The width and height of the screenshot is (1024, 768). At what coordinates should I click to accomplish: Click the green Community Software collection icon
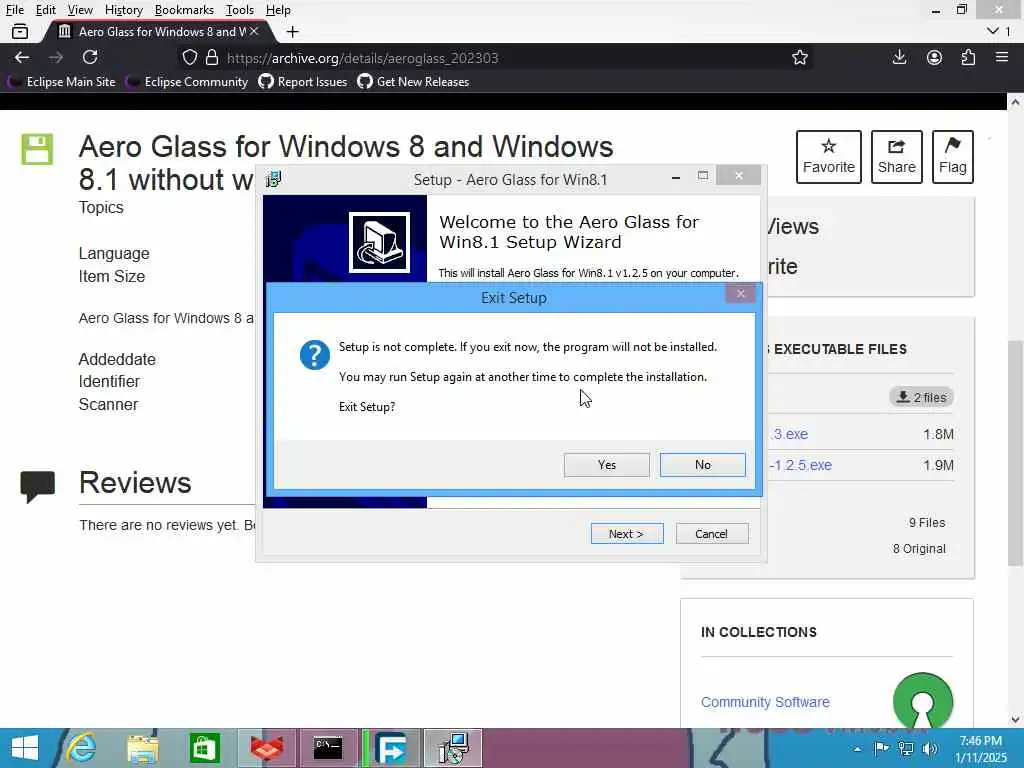(922, 701)
